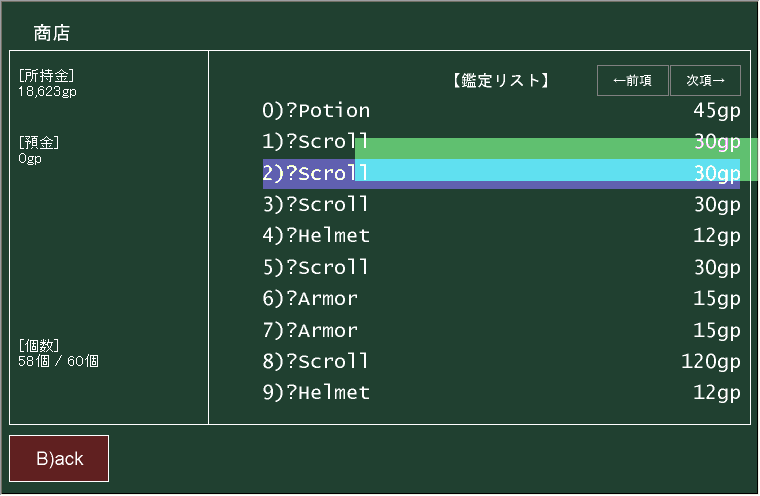760x496 pixels.
Task: Click the 商店 shop title
Action: (x=51, y=33)
